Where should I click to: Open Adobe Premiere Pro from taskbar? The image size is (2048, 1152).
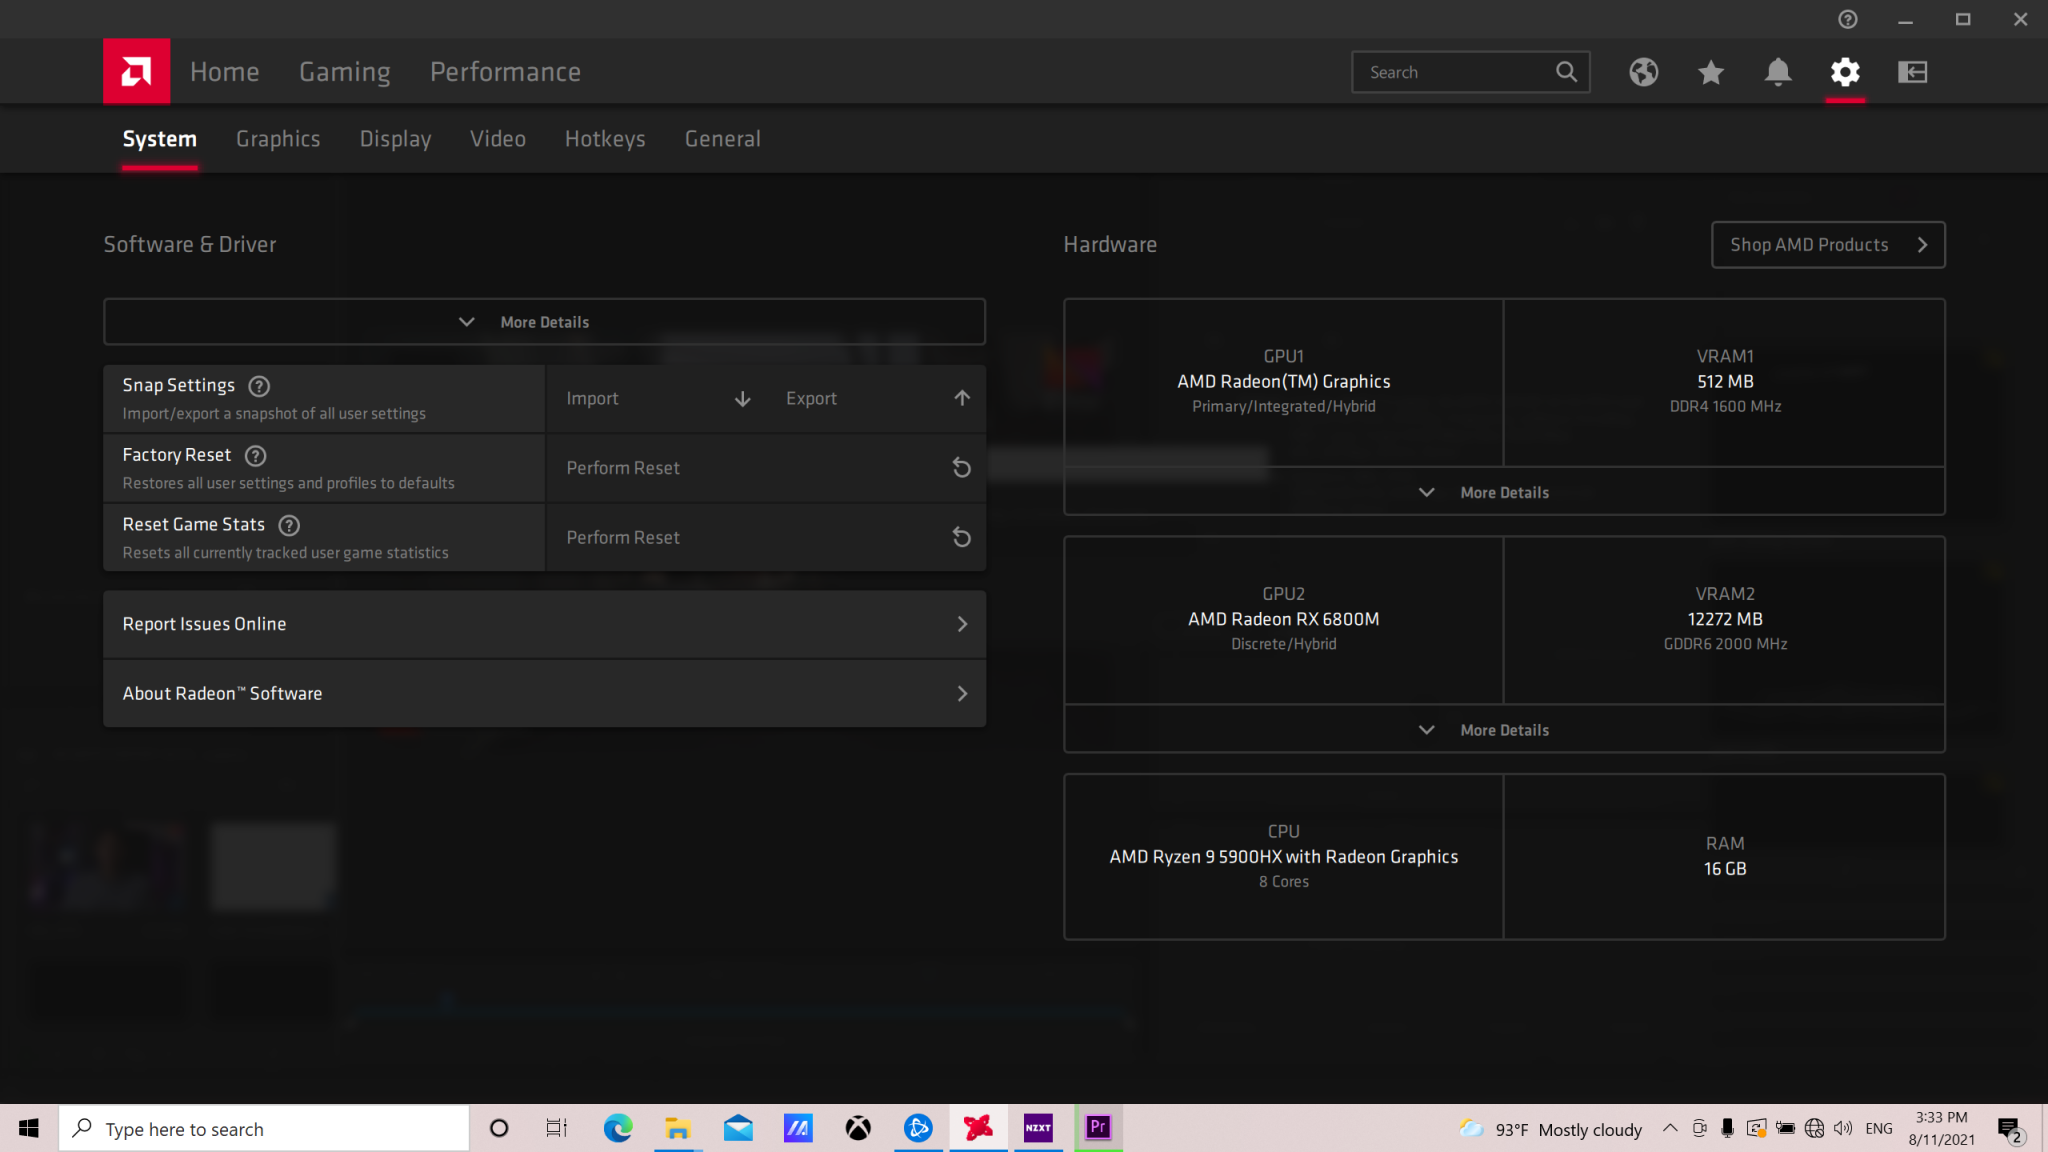click(1098, 1128)
